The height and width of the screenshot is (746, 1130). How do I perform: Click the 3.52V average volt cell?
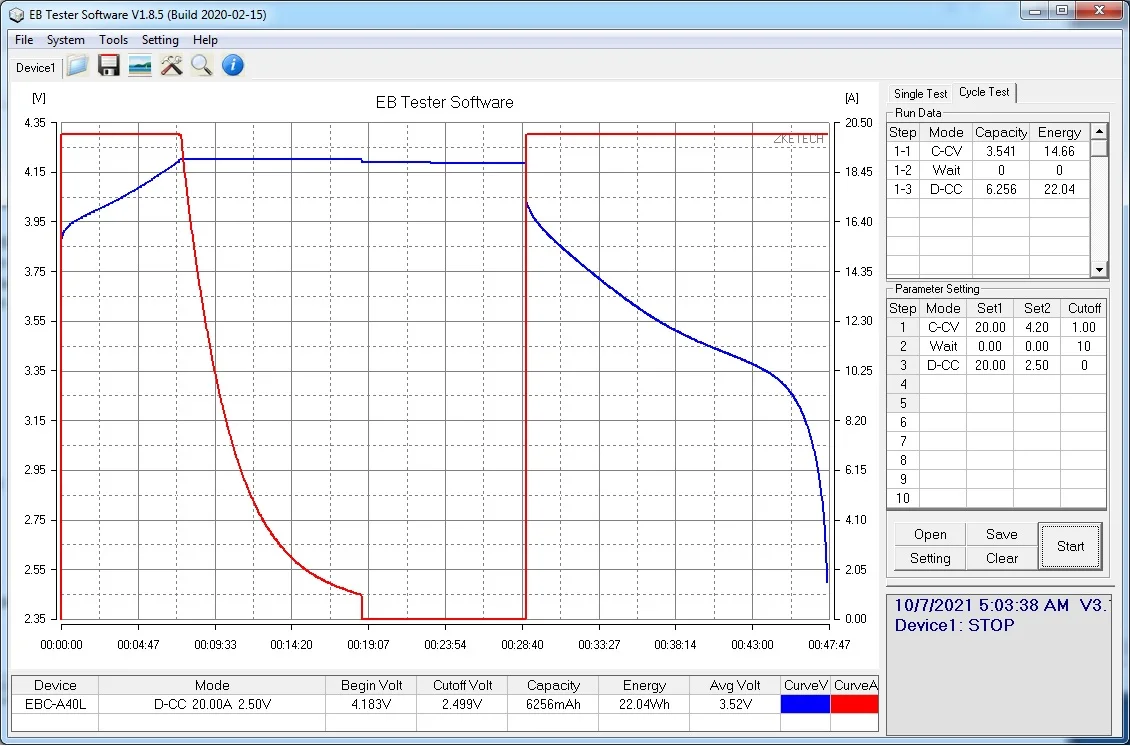(734, 704)
